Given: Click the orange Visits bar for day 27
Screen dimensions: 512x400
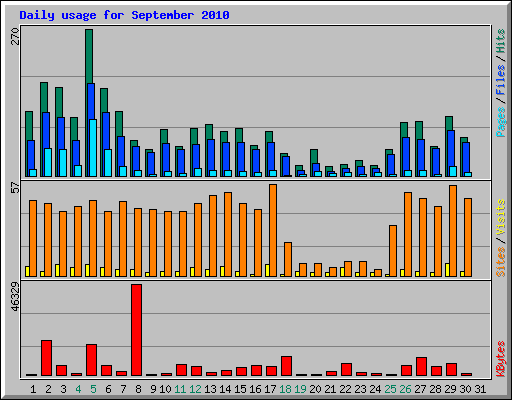Looking at the screenshot, I should [x=423, y=237].
